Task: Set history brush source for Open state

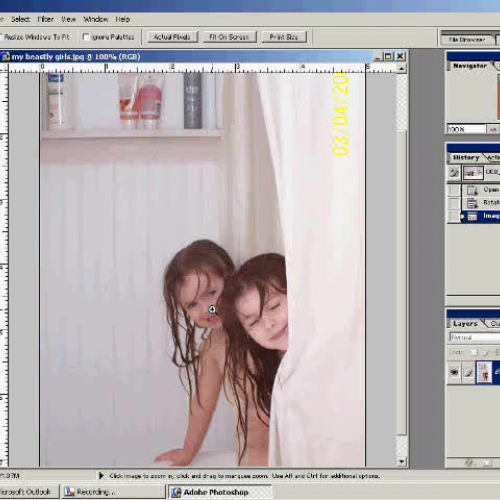Action: [454, 190]
